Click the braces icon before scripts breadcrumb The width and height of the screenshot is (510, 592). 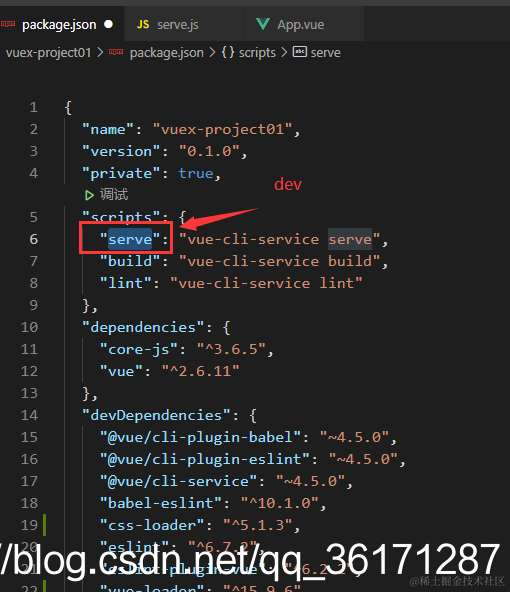[x=228, y=52]
